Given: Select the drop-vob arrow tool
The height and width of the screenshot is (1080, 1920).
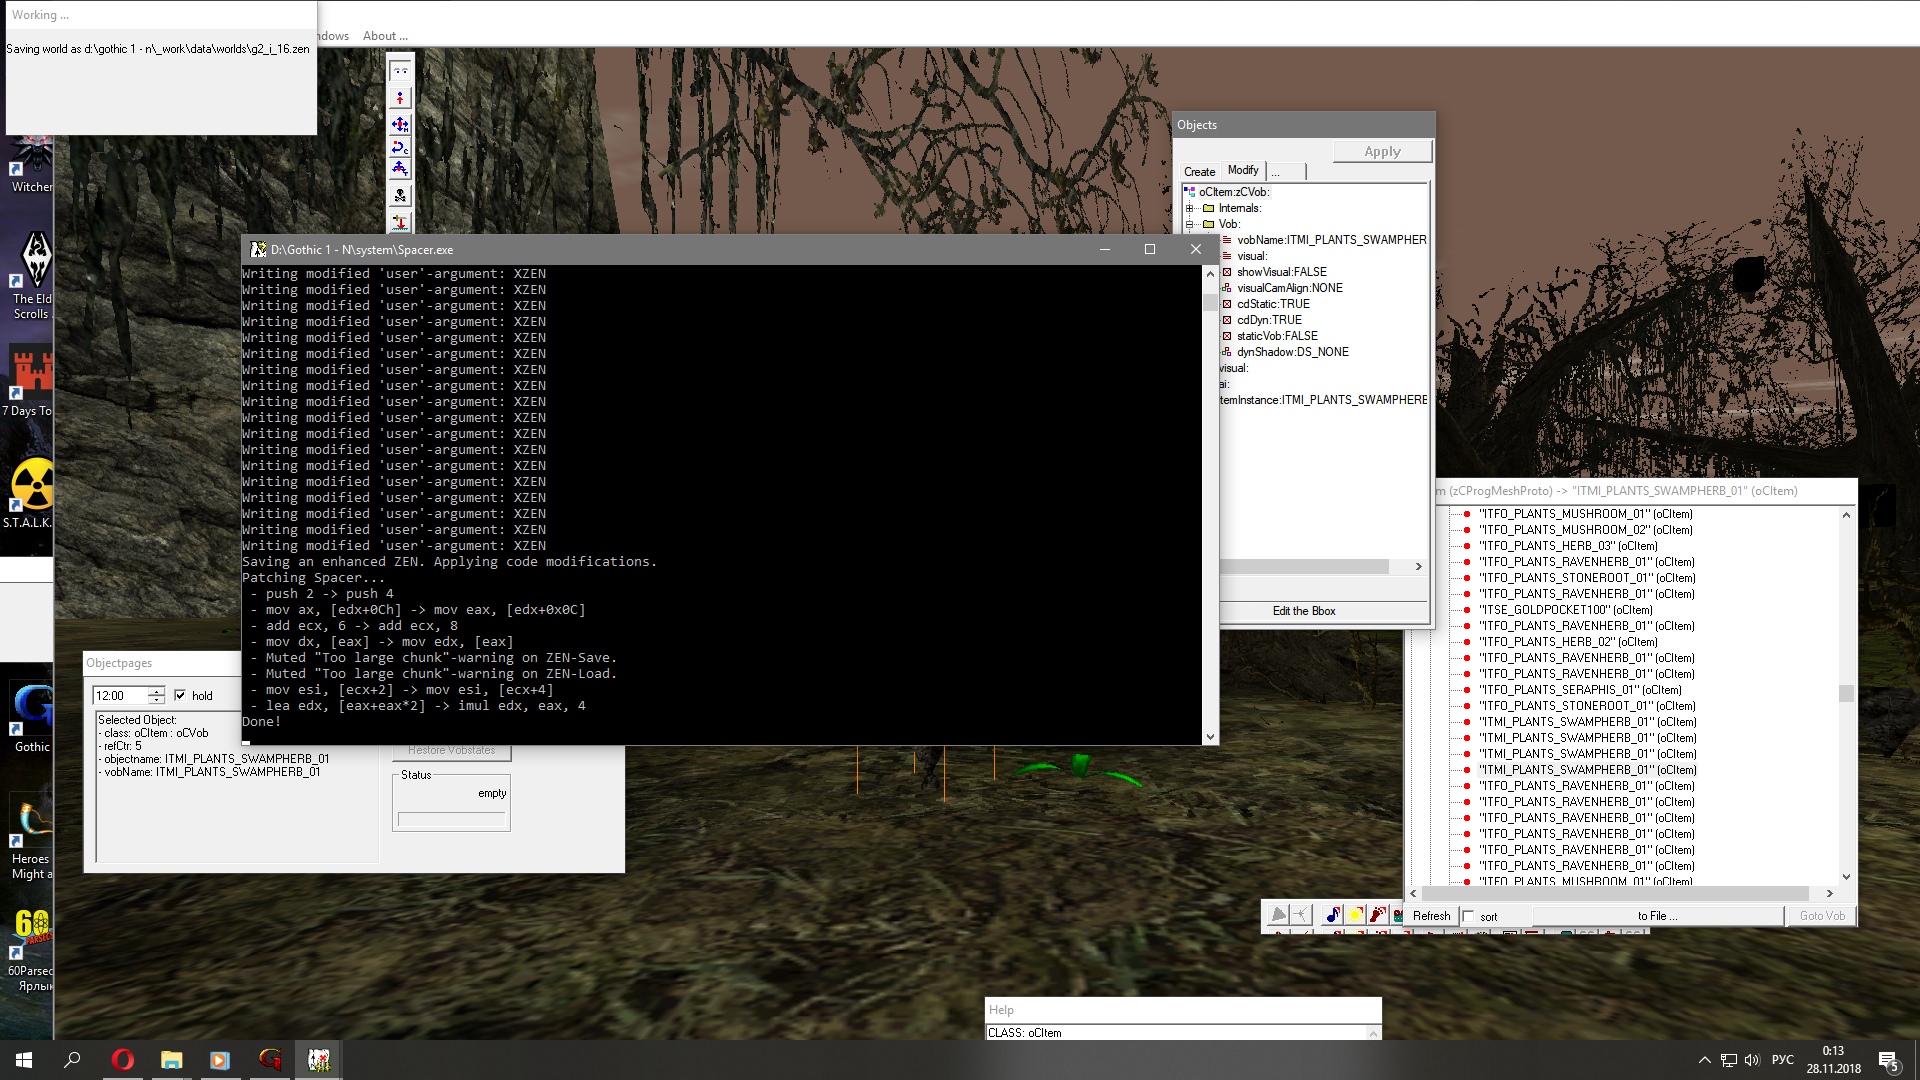Looking at the screenshot, I should click(400, 98).
